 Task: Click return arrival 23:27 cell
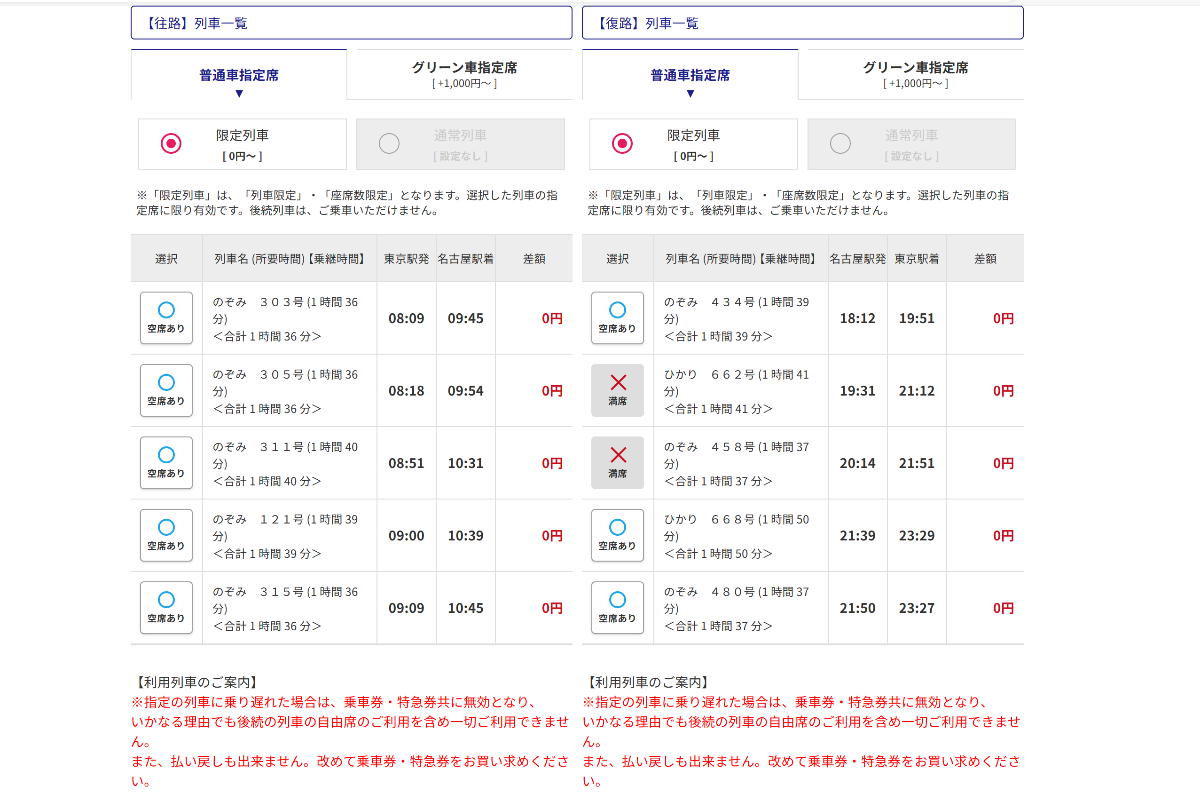pyautogui.click(x=917, y=607)
